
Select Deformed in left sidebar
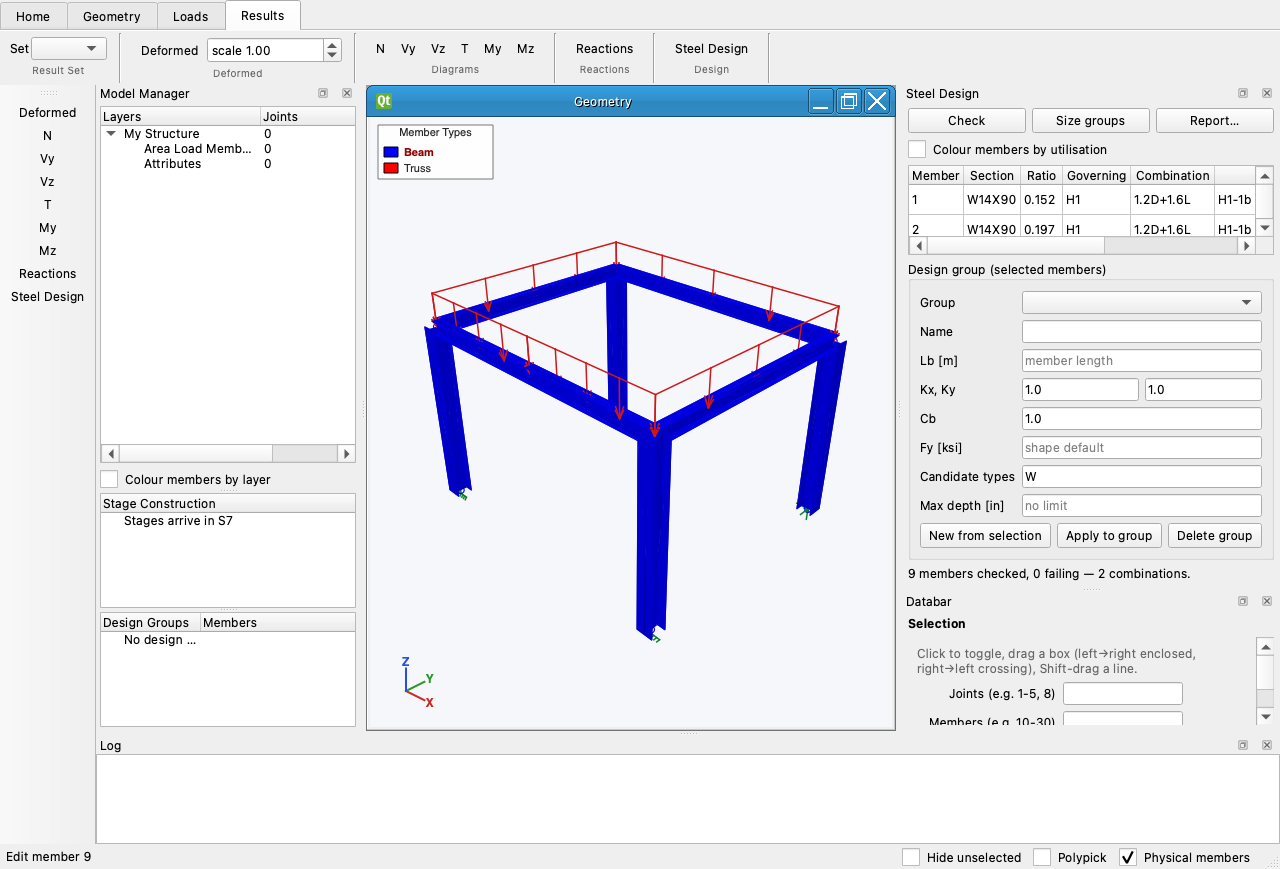pos(48,112)
